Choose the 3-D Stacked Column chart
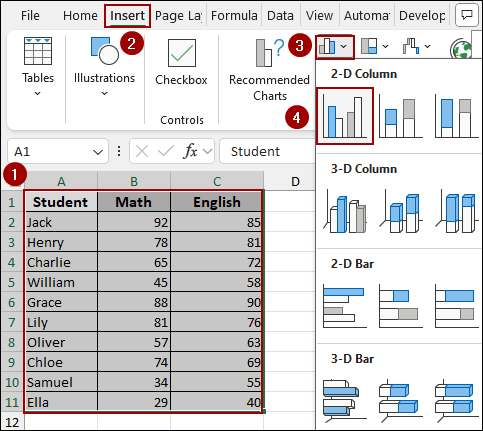483x431 pixels. coord(400,211)
